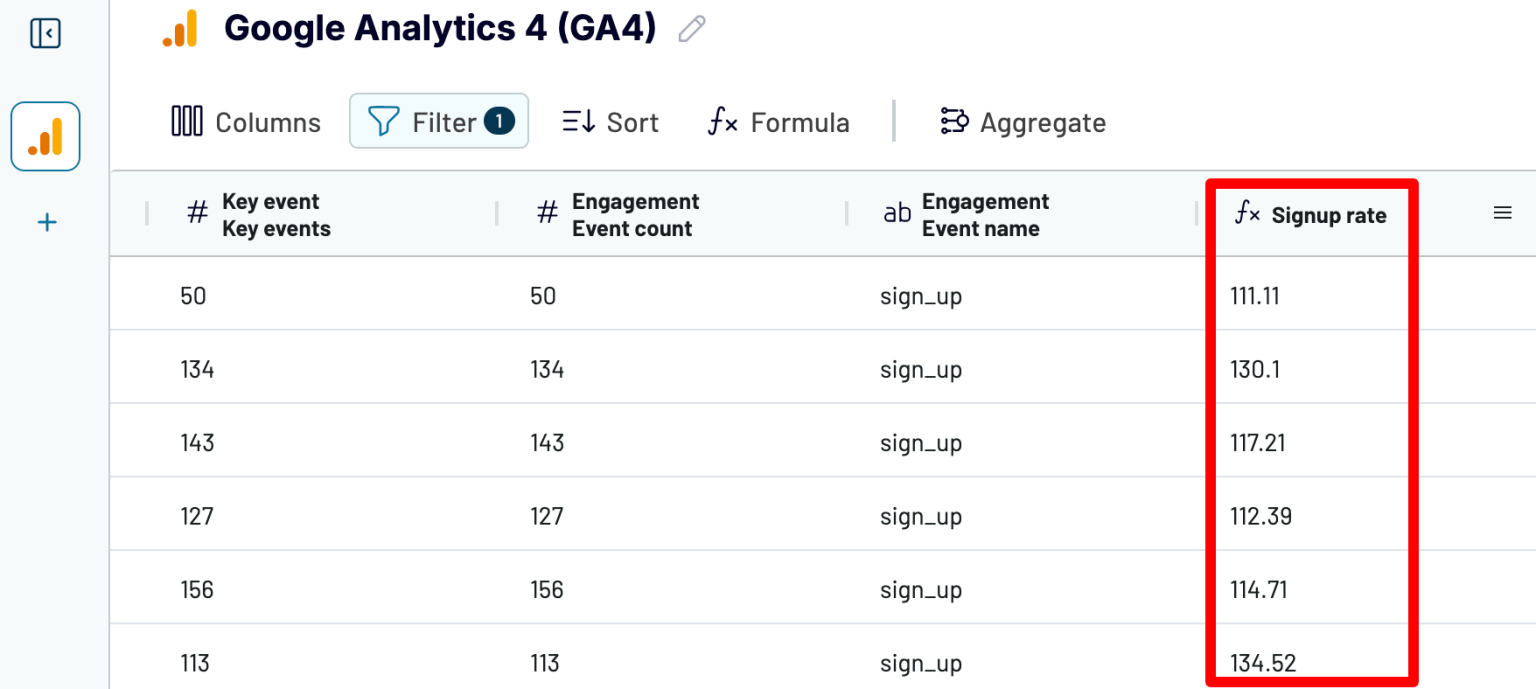Click the fx icon on the Signup rate header
Viewport: 1536px width, 689px height.
(x=1248, y=212)
